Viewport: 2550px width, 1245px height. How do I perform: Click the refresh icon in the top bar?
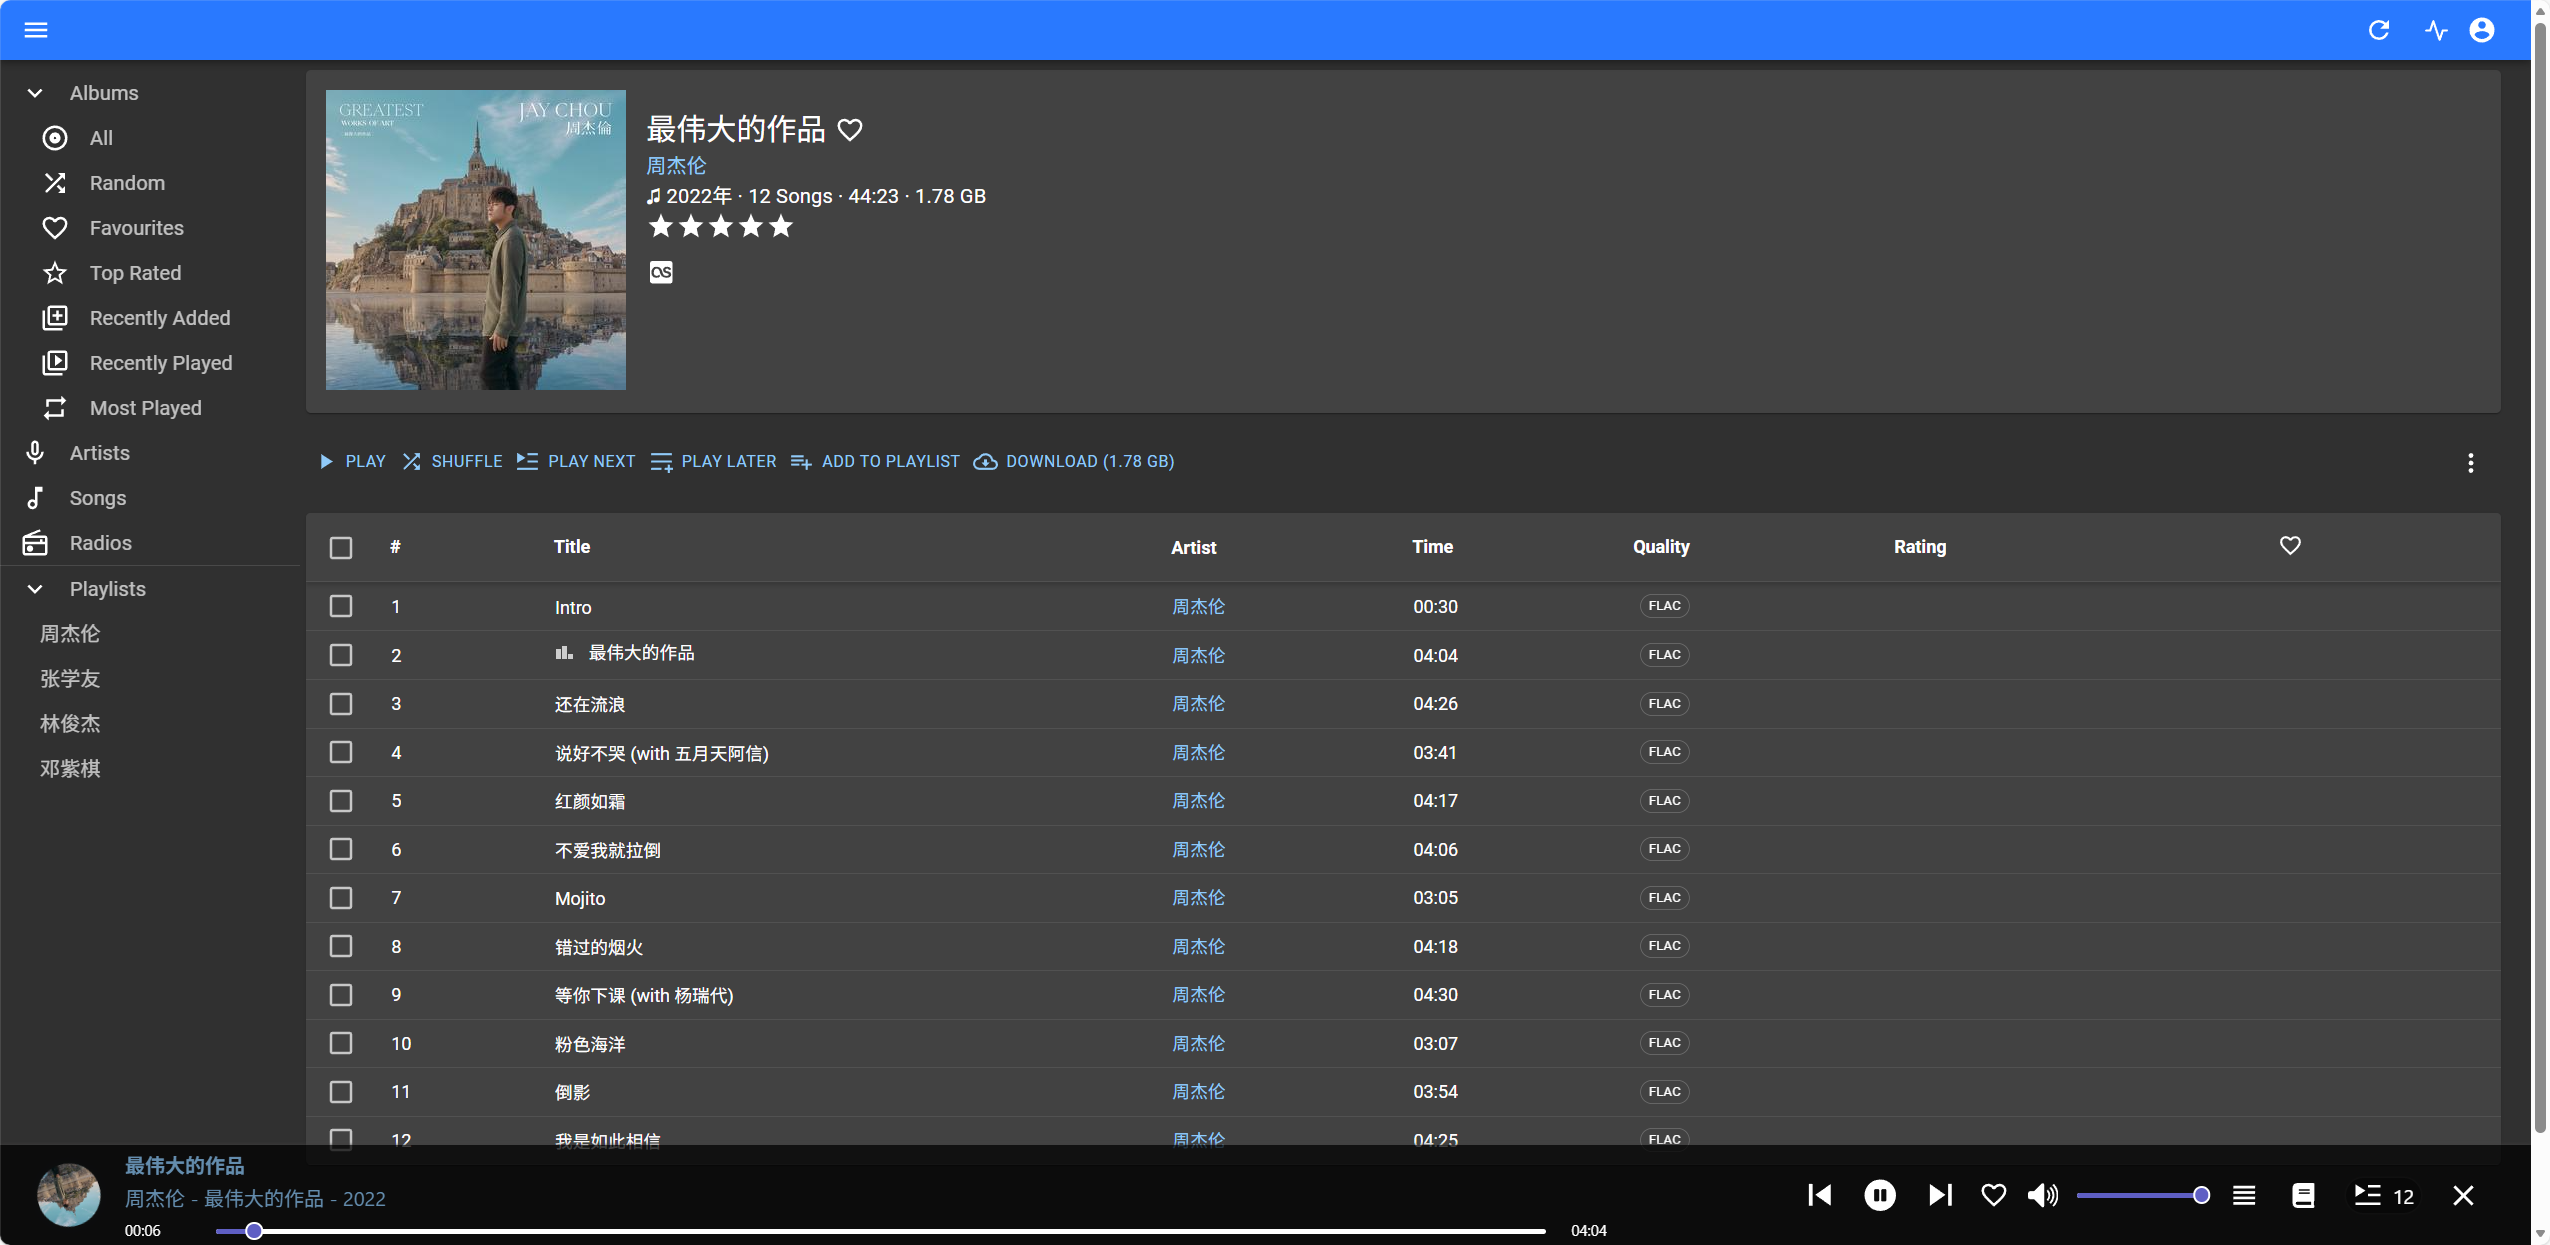(2379, 30)
